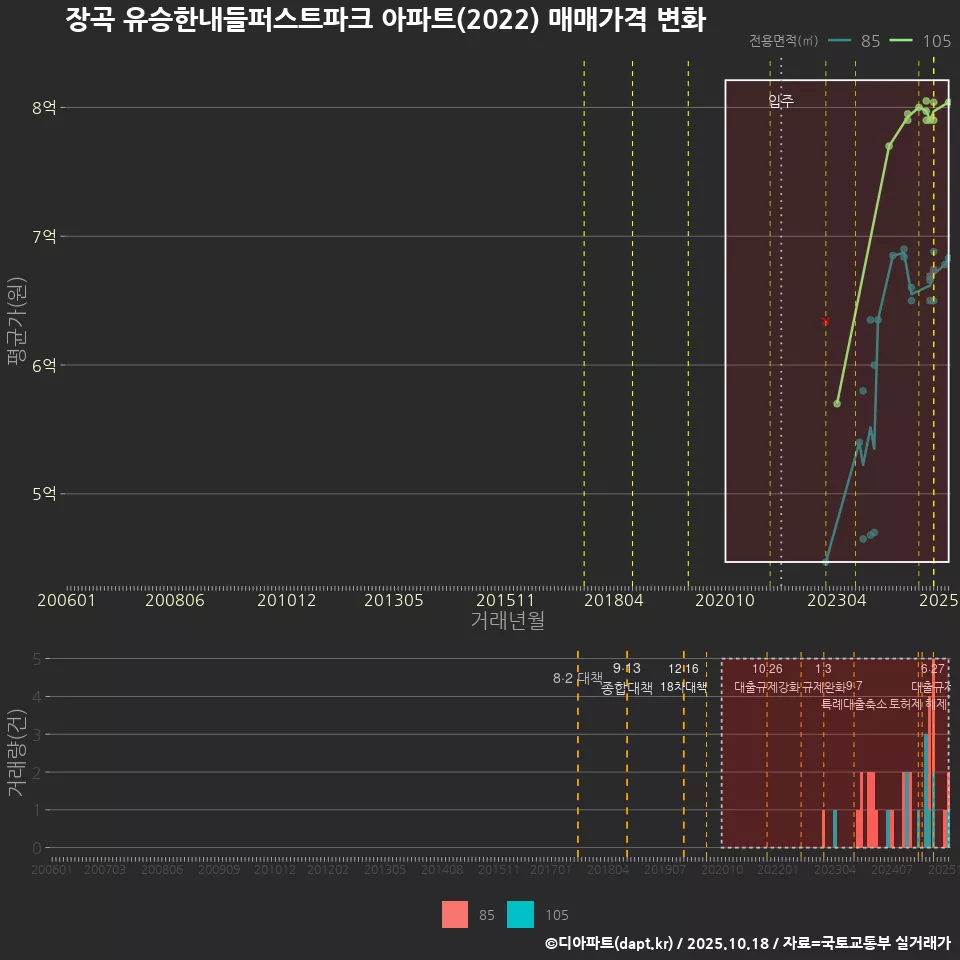Image resolution: width=960 pixels, height=960 pixels.
Task: Select the 85㎡ legend line icon
Action: pos(841,42)
